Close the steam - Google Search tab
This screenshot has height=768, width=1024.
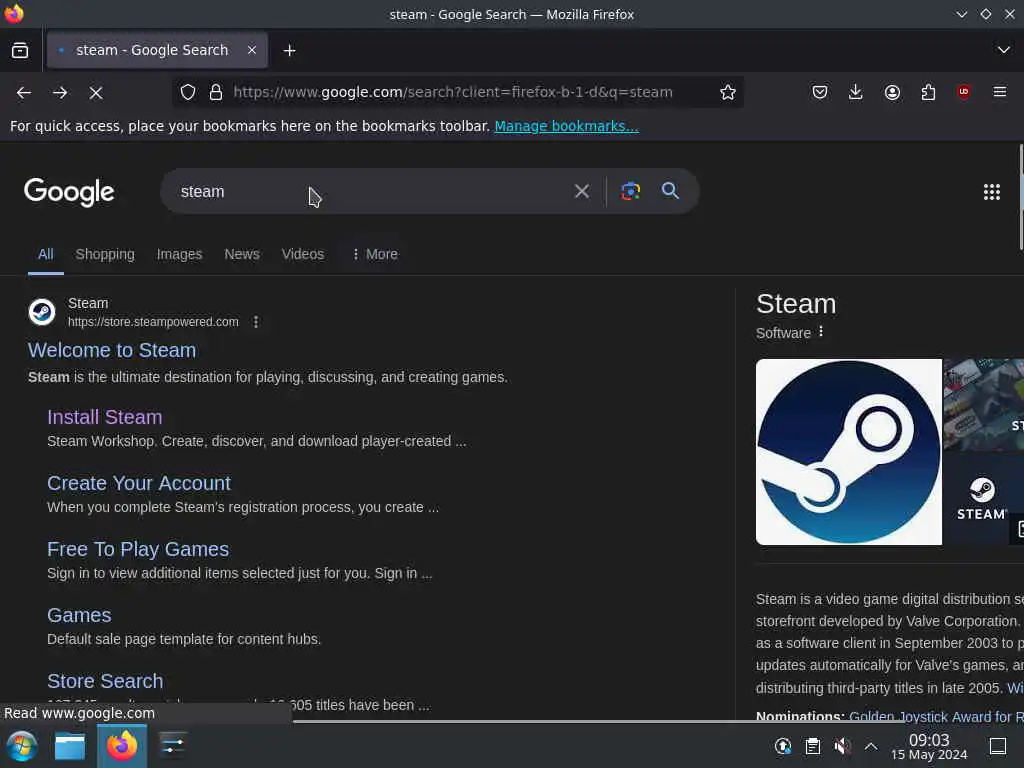pyautogui.click(x=252, y=50)
